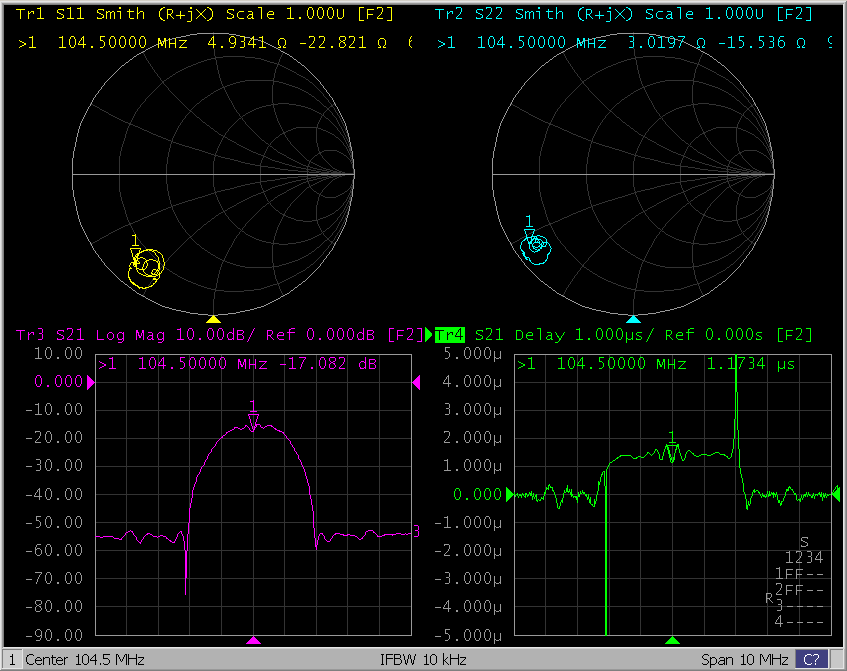Click cyan marker position triangle below S22 chart

(x=632, y=319)
